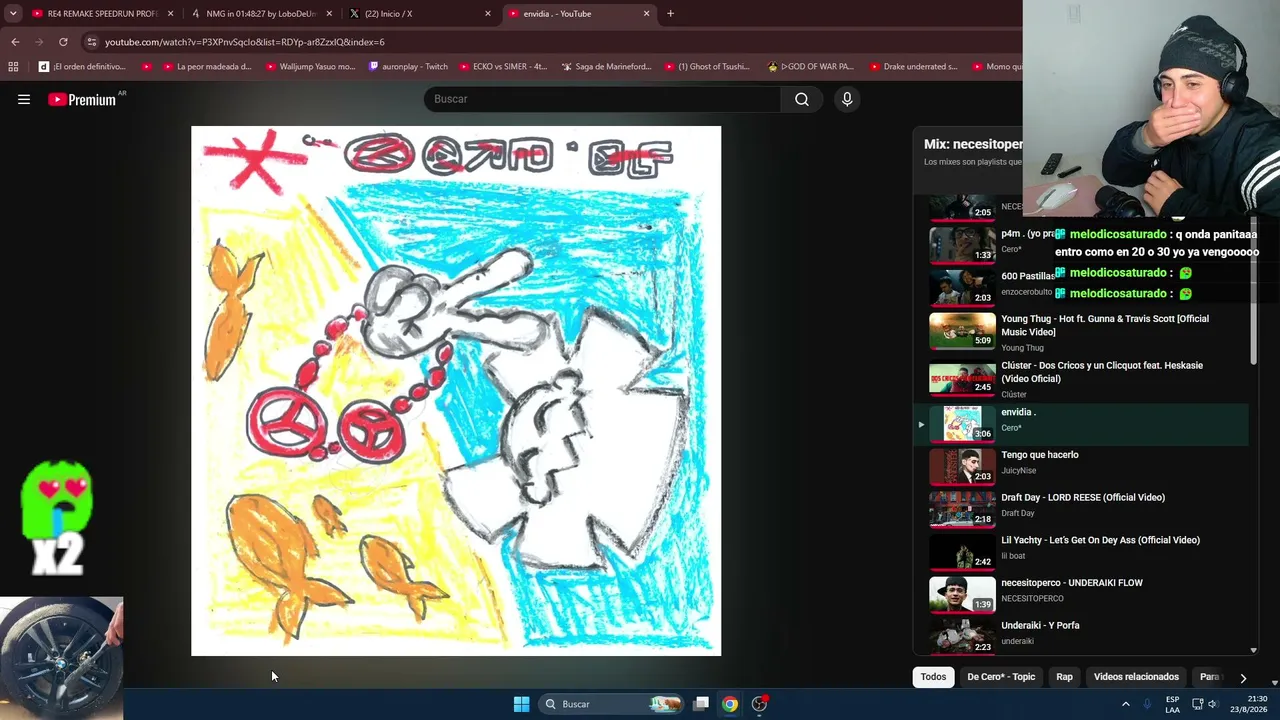The width and height of the screenshot is (1280, 720).
Task: Show more filter chips with right arrow
Action: click(x=1243, y=677)
